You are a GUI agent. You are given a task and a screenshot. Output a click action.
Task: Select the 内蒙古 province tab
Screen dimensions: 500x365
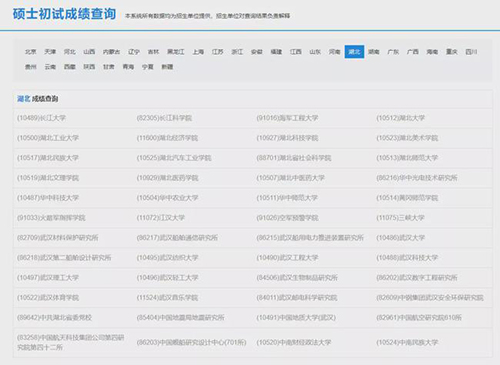[x=111, y=52]
